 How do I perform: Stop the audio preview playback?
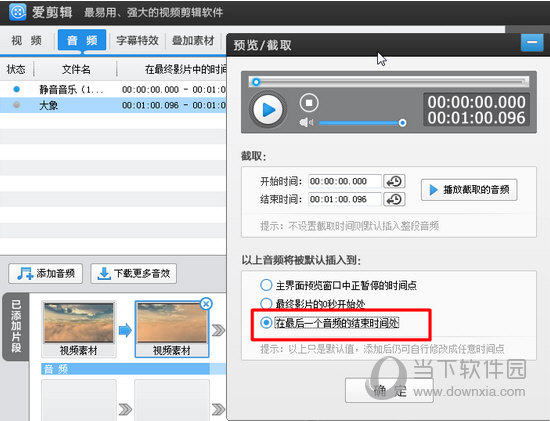coord(309,102)
